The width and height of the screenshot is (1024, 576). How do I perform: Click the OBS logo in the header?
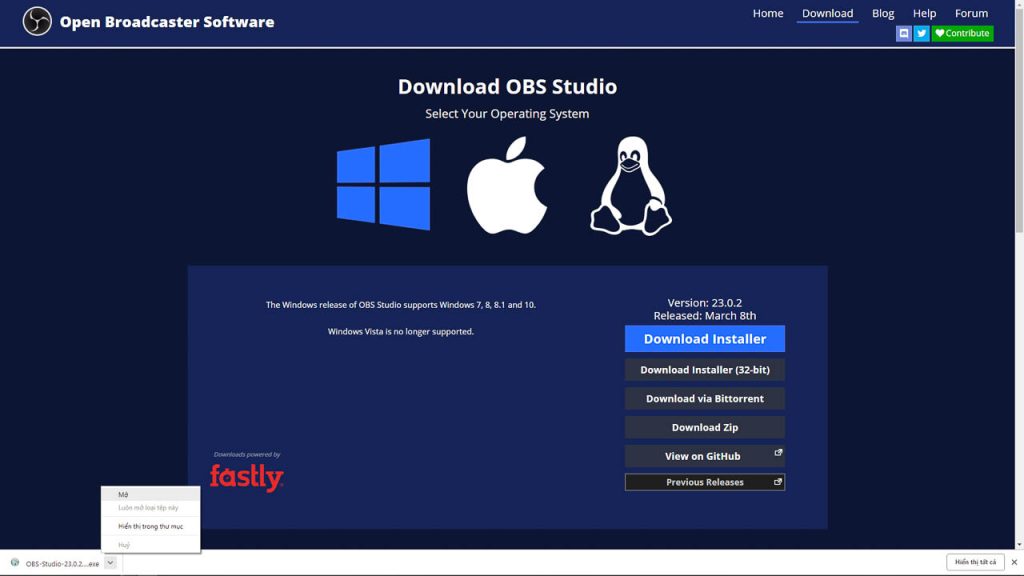pyautogui.click(x=37, y=22)
